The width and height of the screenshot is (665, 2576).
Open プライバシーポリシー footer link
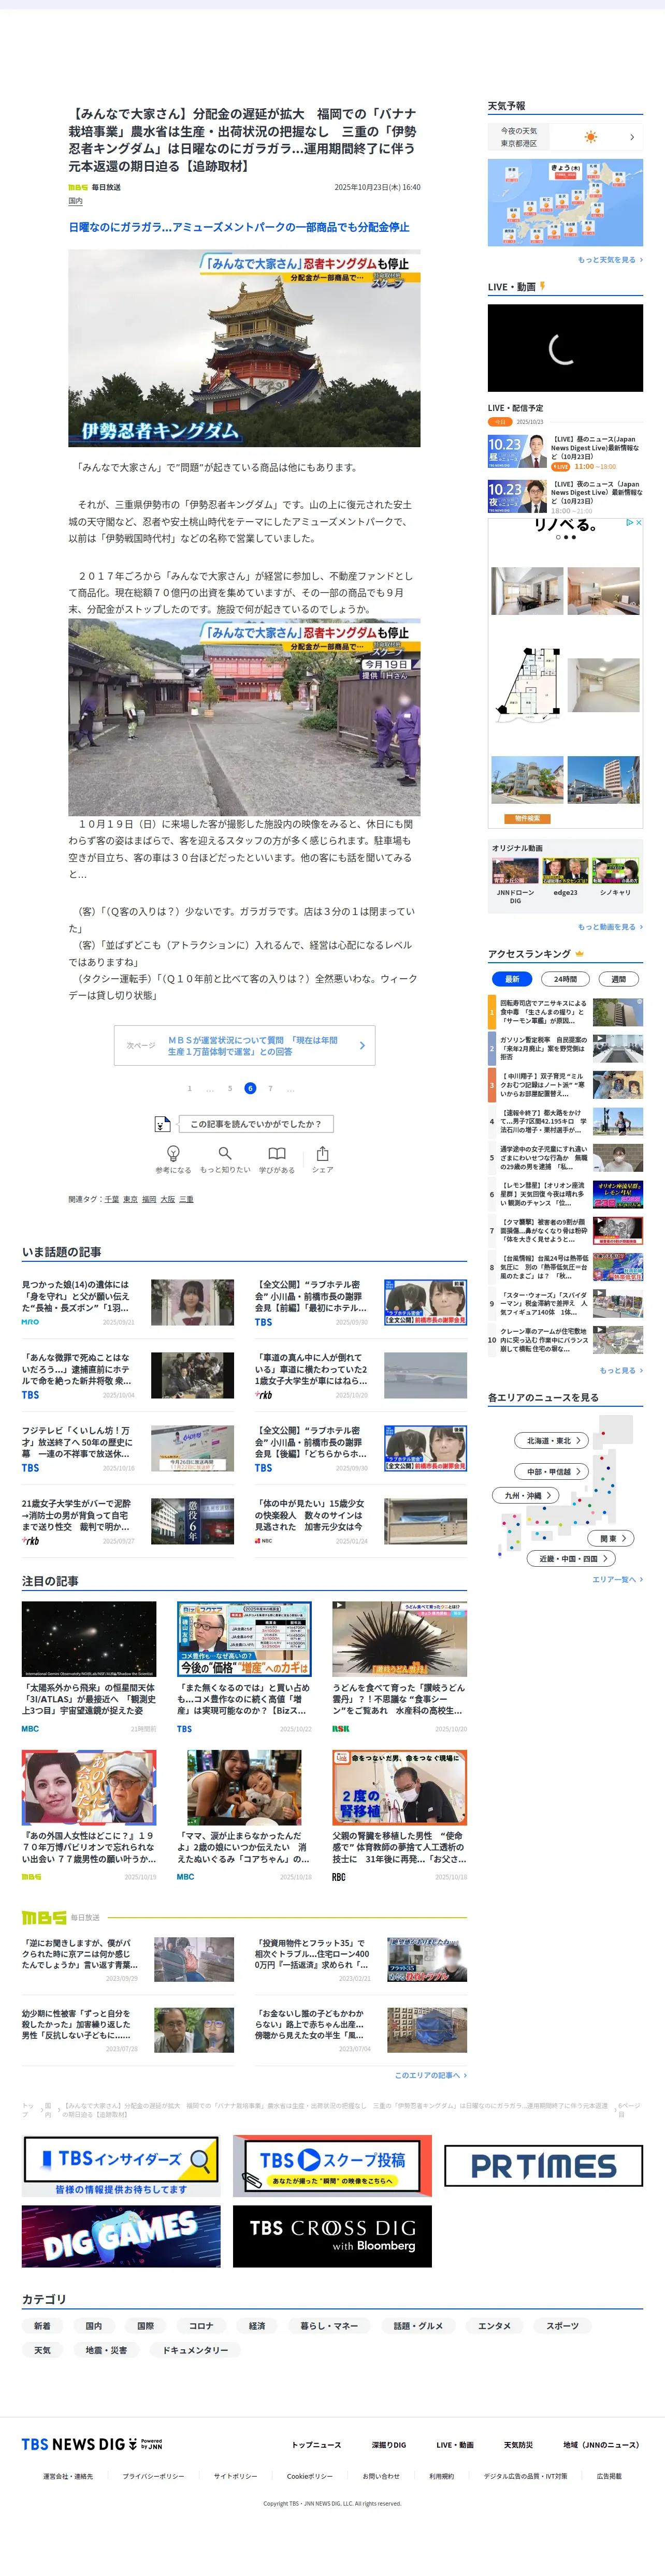point(153,2476)
